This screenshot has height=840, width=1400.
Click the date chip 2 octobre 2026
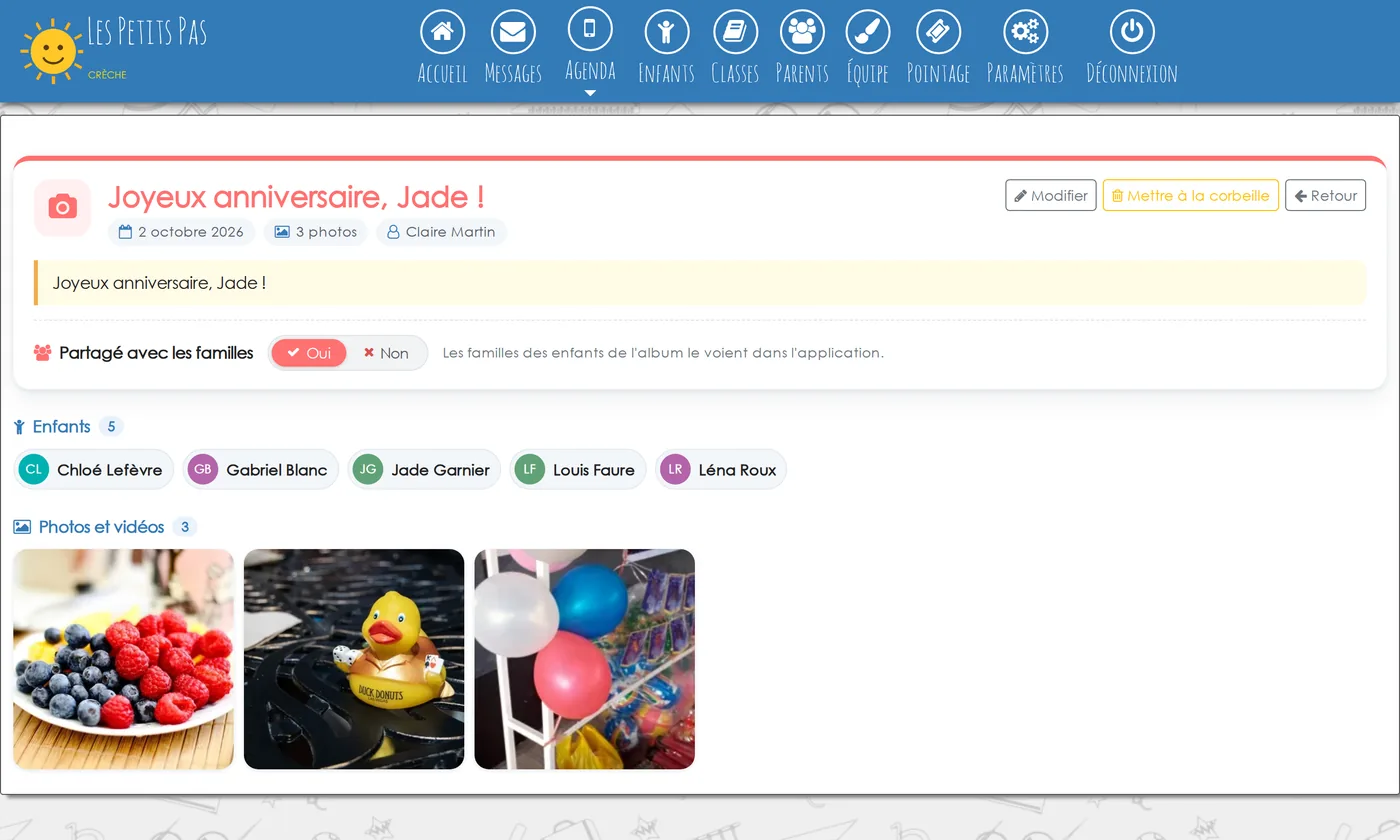[x=182, y=232]
